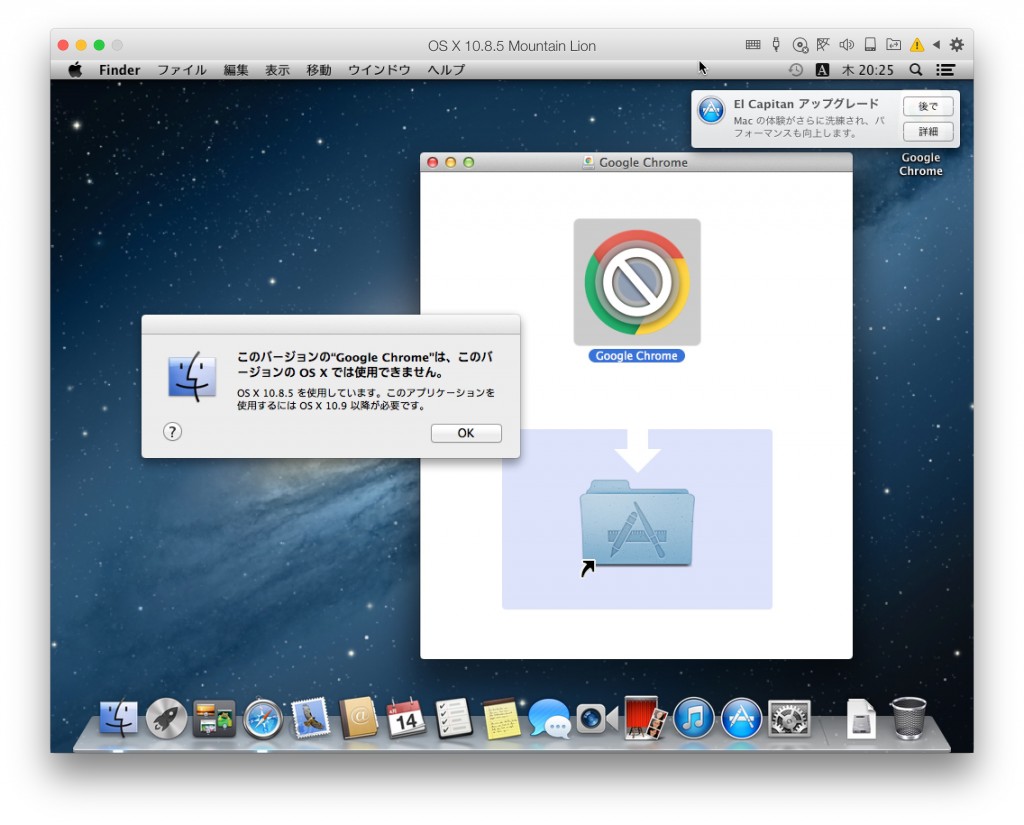
Task: Click OK in the Chrome incompatibility alert
Action: [466, 433]
